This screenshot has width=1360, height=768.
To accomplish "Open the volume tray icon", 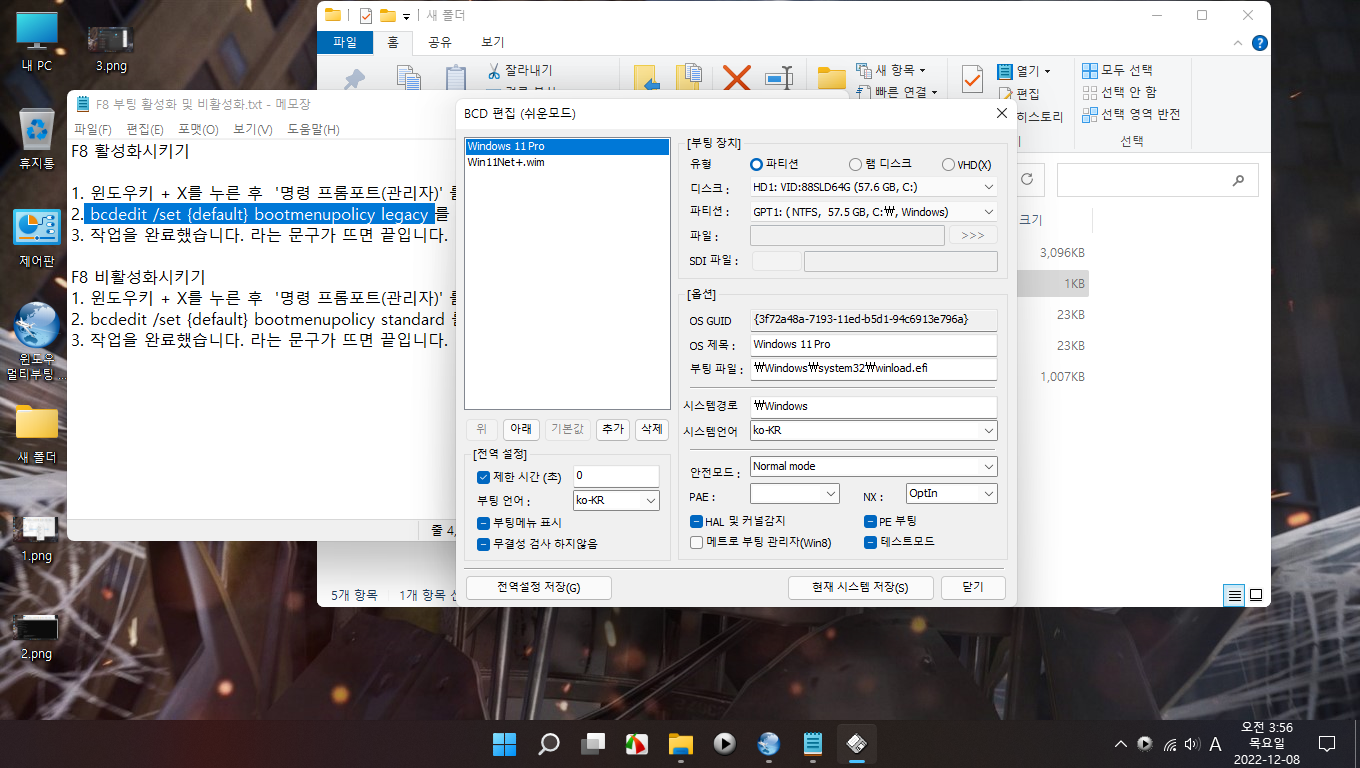I will tap(1192, 744).
